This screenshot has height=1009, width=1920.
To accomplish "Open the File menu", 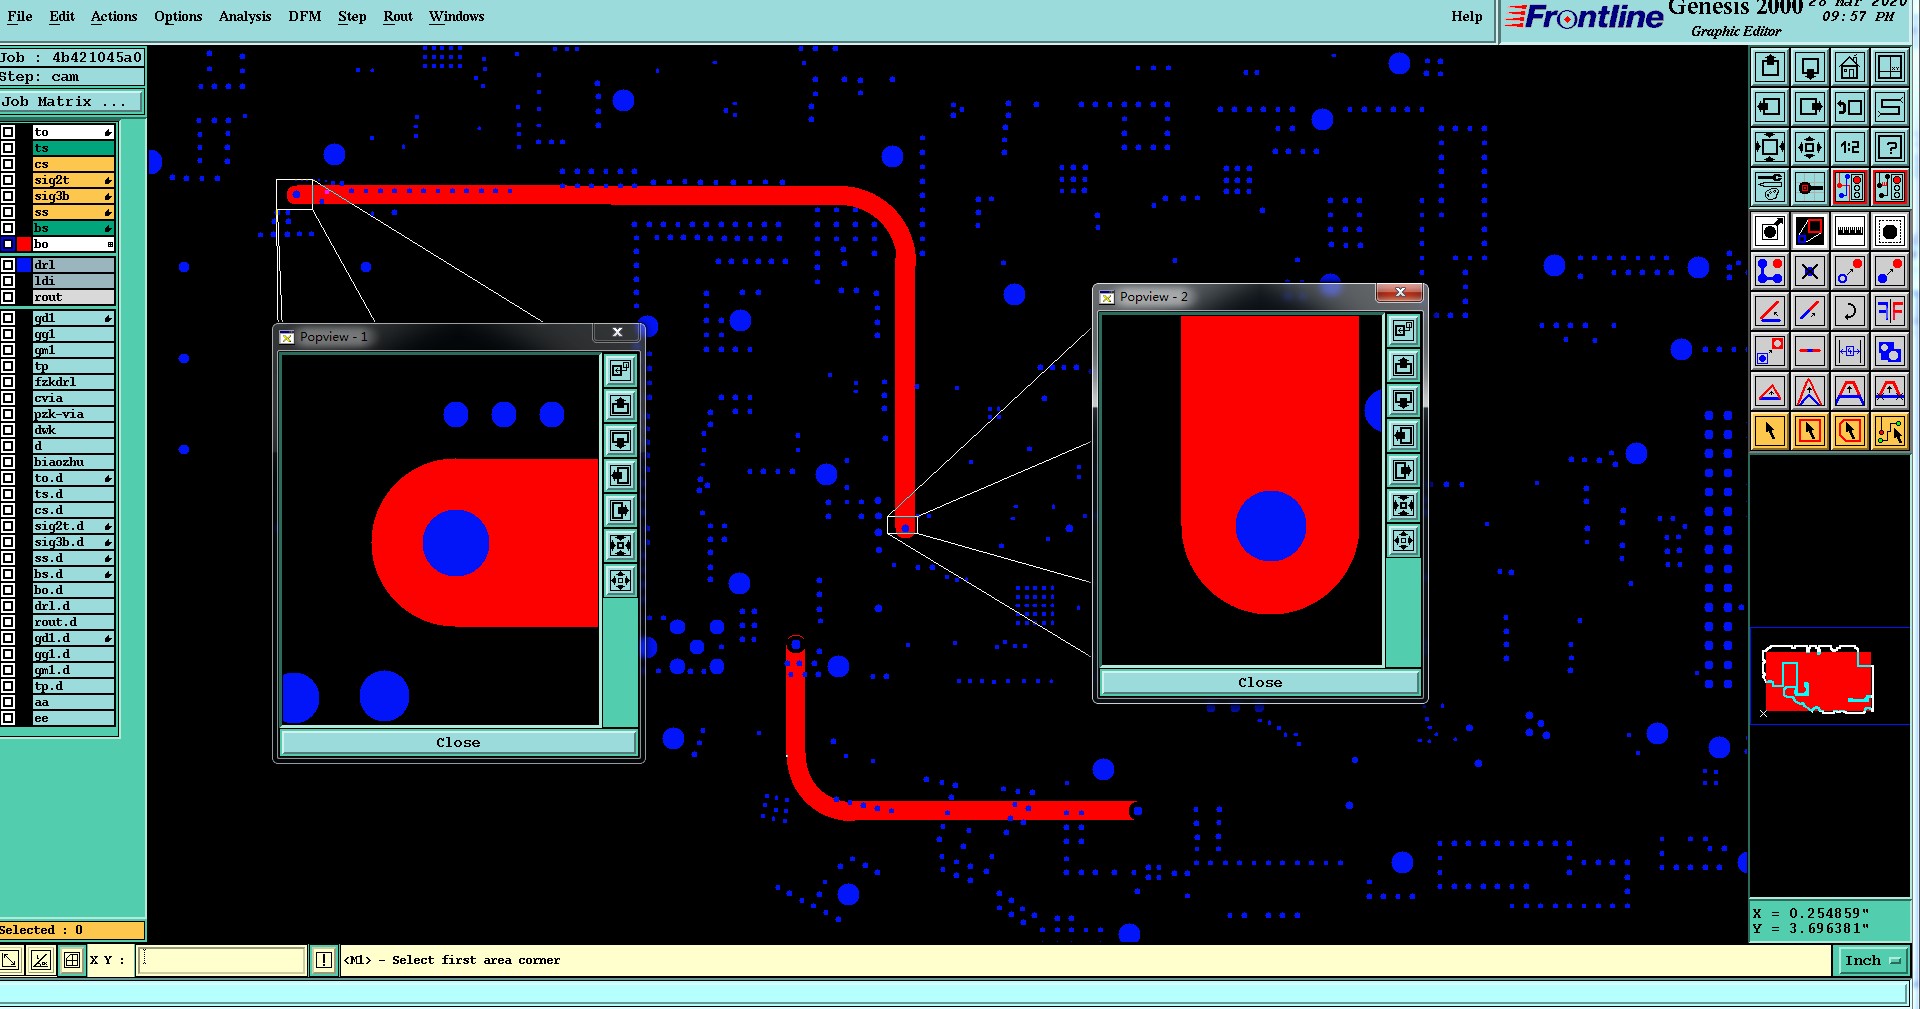I will [19, 16].
